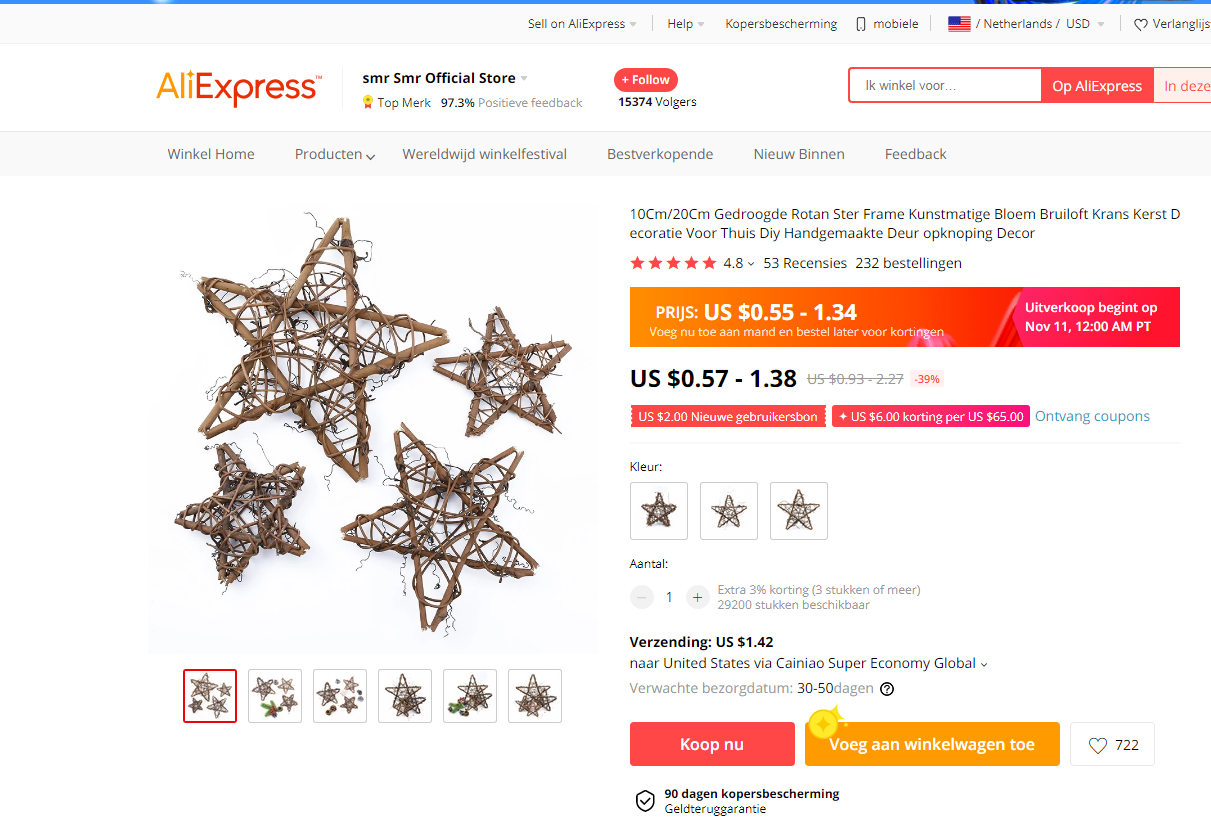Screen dimensions: 1211x821
Task: Click the heart icon next to Verlanglijst
Action: click(x=1141, y=25)
